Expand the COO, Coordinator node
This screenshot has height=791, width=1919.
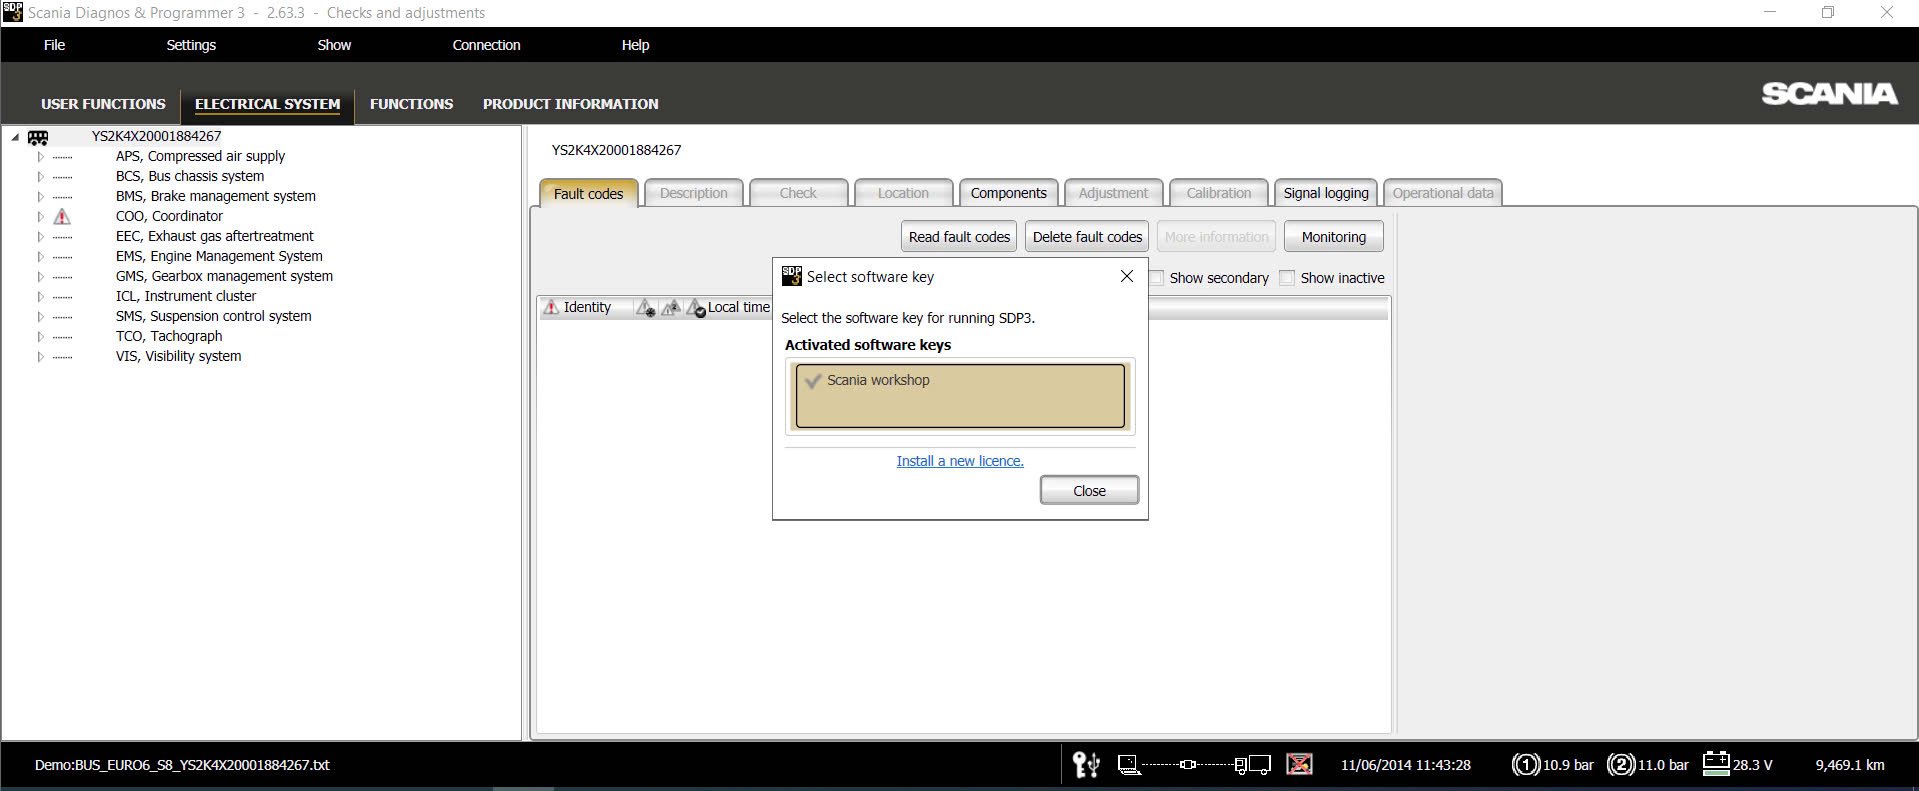coord(40,217)
